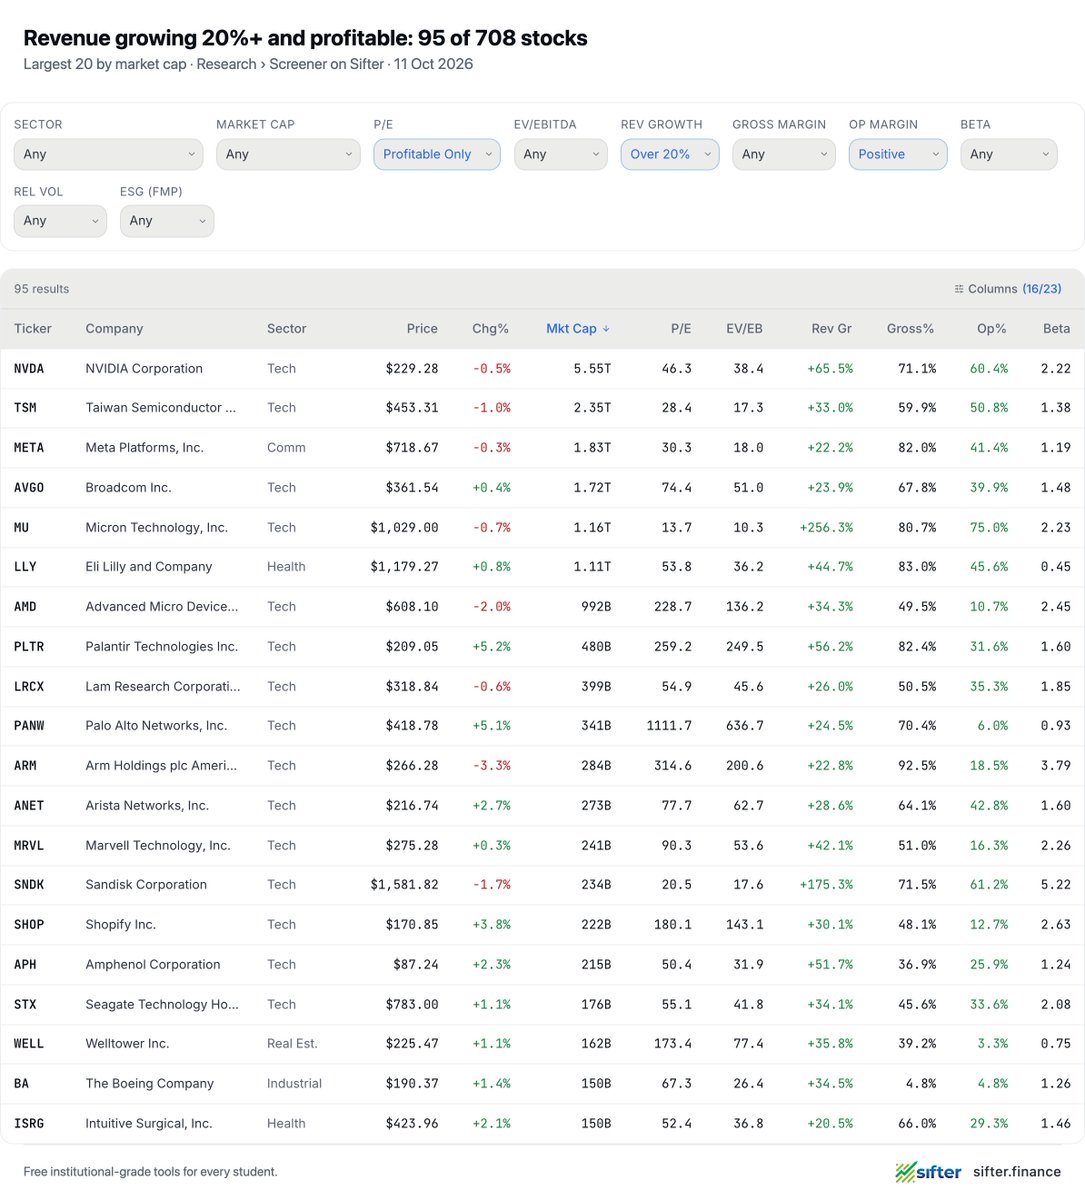Viewport: 1085px width, 1200px height.
Task: Open the Market Cap filter dropdown
Action: 288,154
